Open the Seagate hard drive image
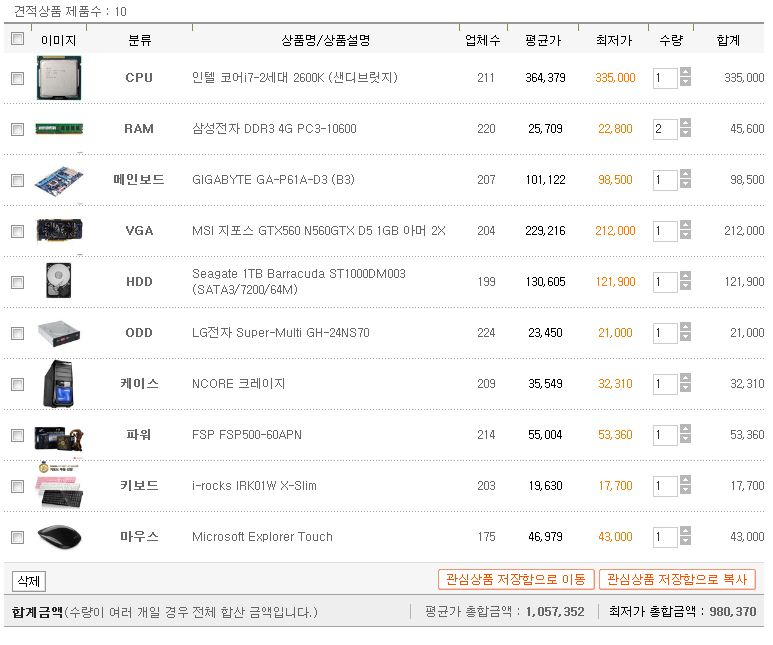Viewport: 773px width, 645px height. click(x=59, y=280)
